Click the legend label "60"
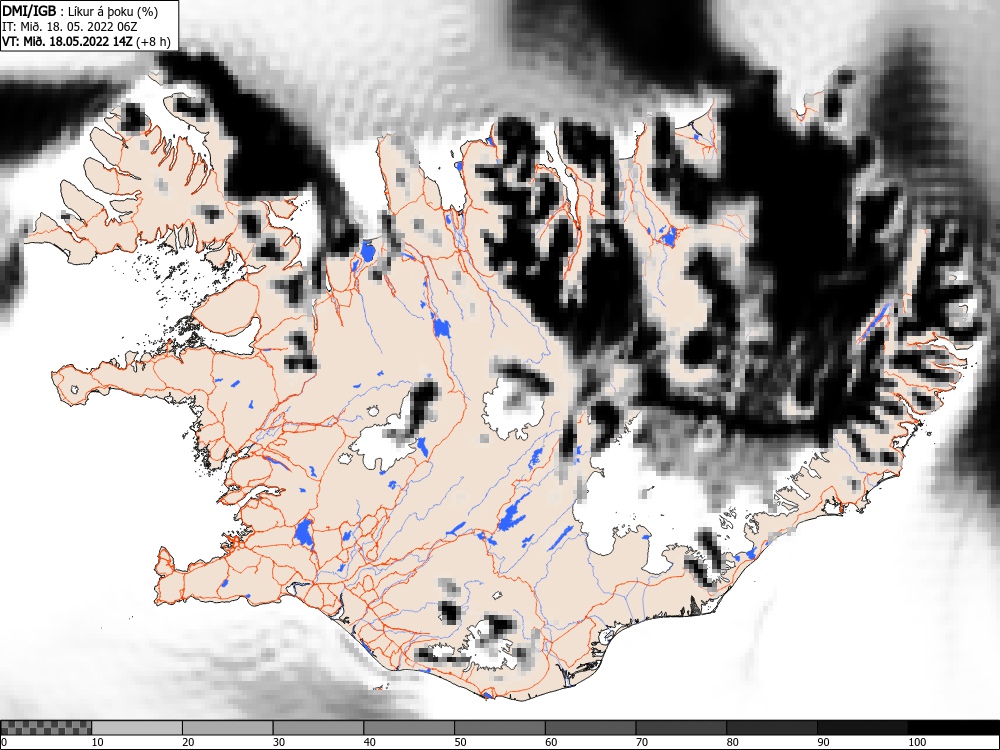1000x750 pixels. [x=551, y=742]
